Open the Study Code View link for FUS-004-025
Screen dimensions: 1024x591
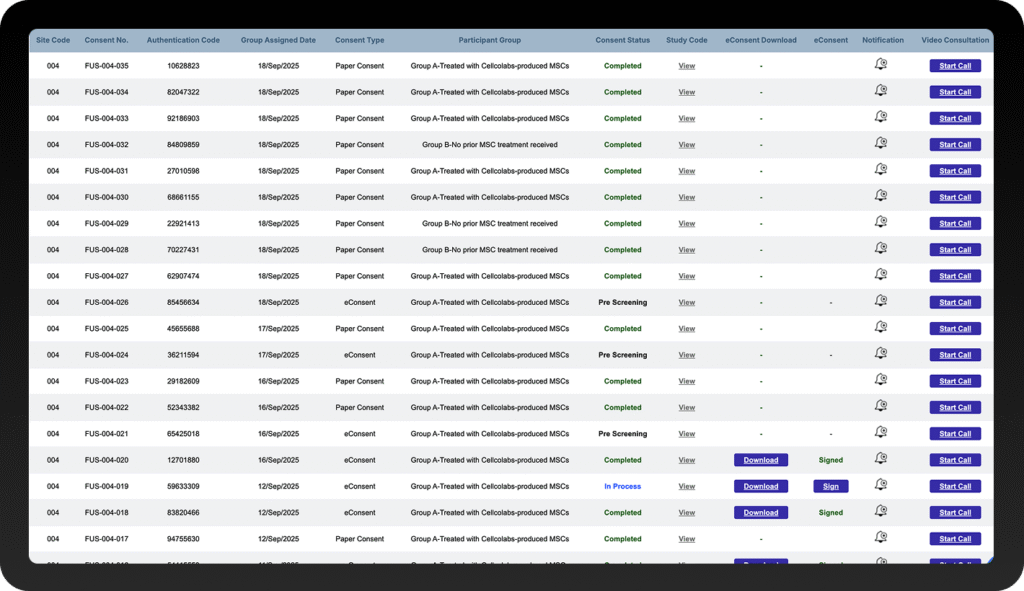[686, 328]
